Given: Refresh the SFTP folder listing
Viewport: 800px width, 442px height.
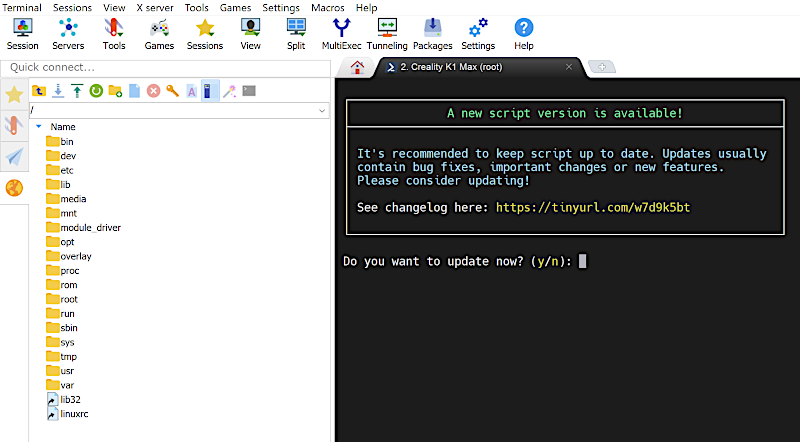Looking at the screenshot, I should click(x=96, y=91).
